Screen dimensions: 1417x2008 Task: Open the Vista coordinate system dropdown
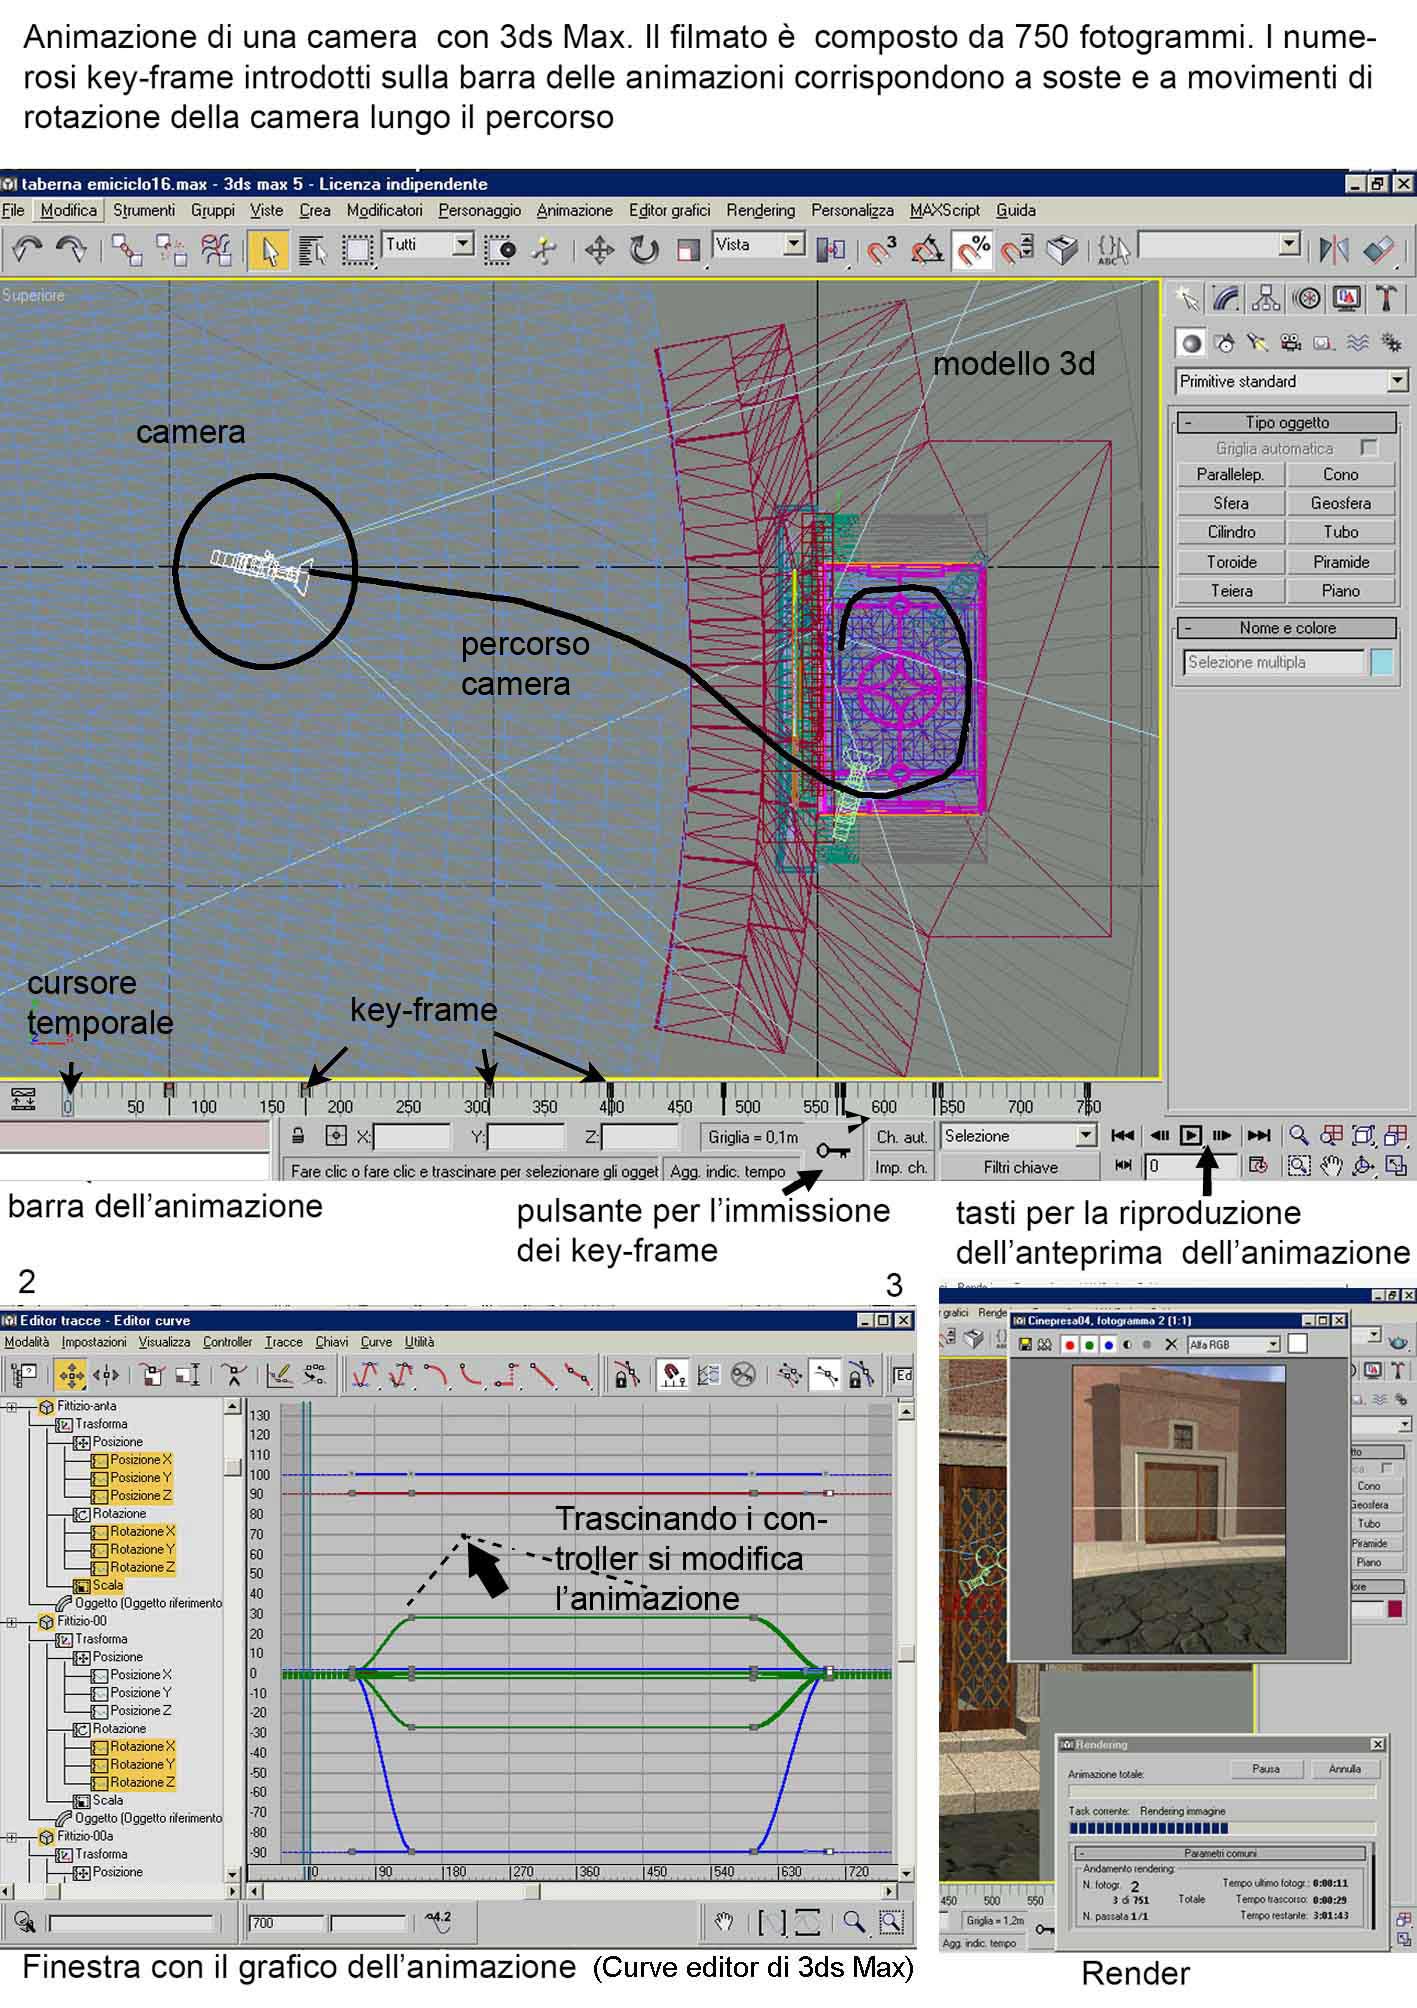(793, 244)
